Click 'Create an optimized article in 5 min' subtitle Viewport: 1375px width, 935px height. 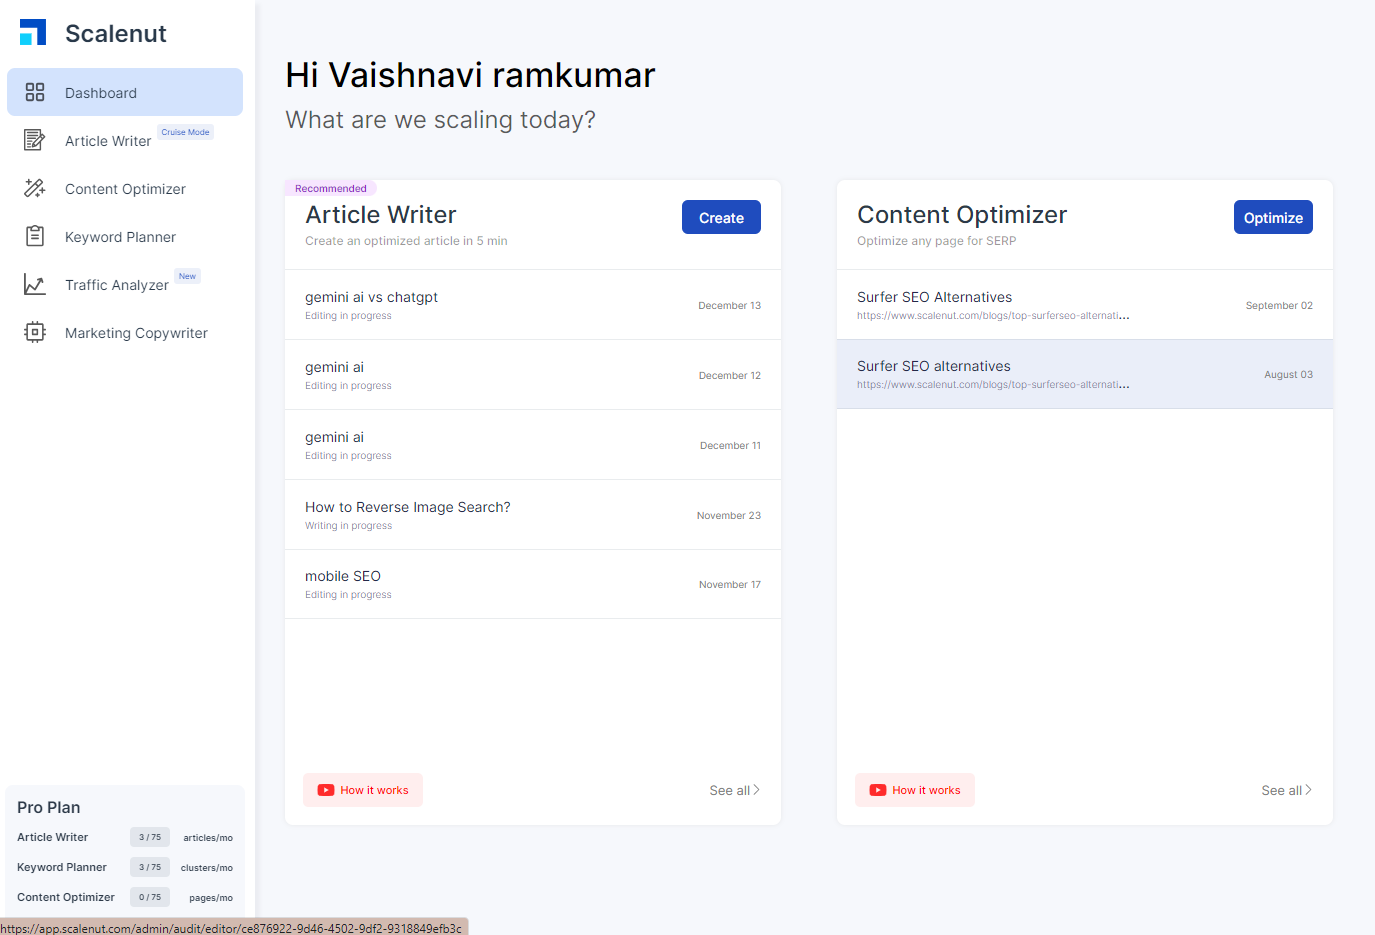point(406,241)
